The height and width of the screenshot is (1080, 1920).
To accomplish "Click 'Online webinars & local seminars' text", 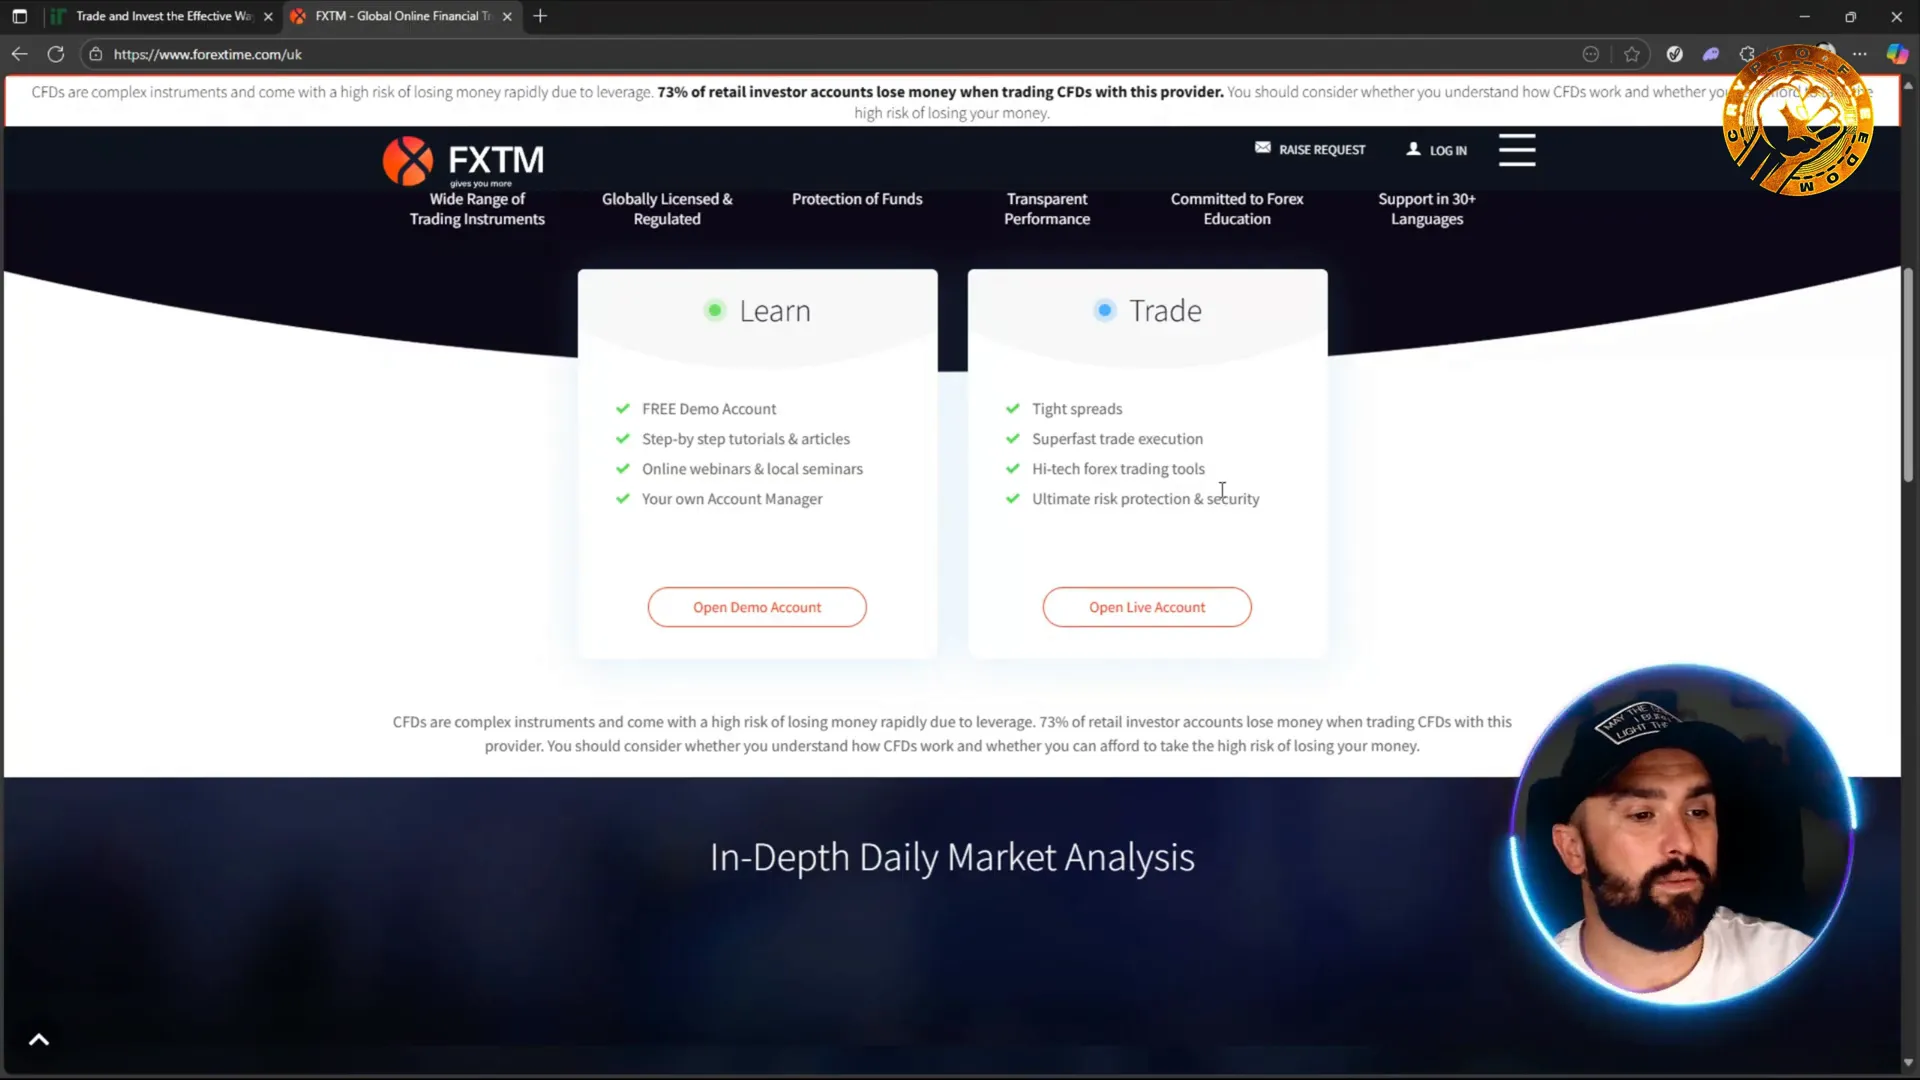I will (752, 469).
